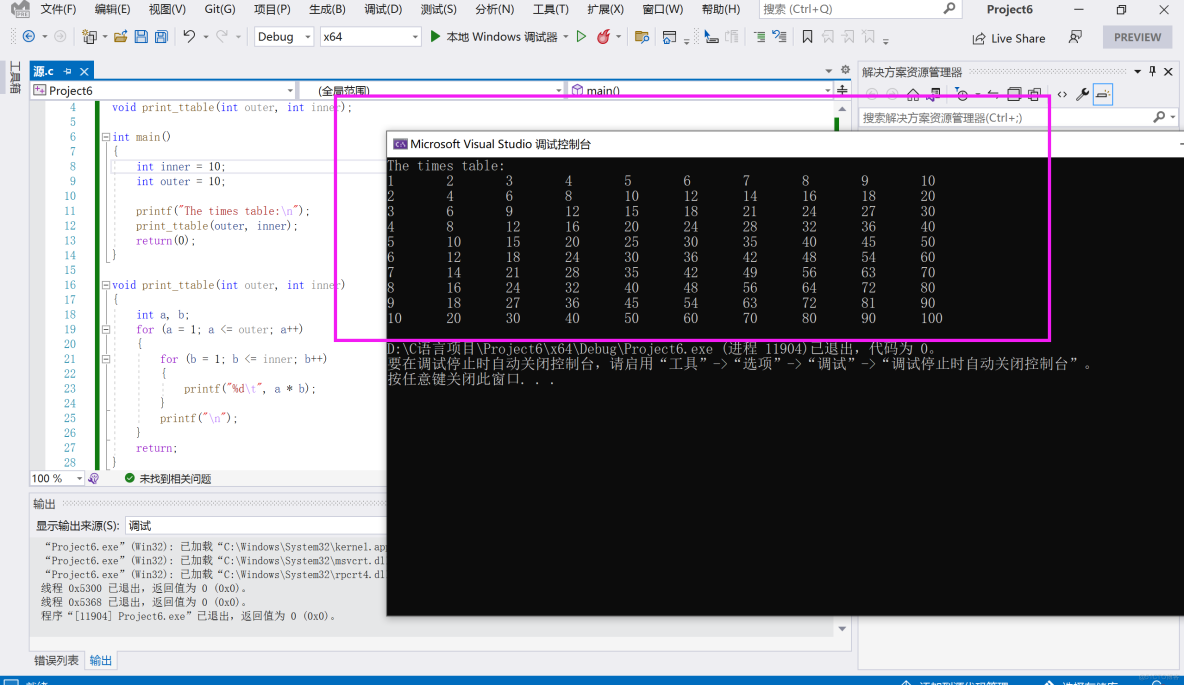
Task: Click the Undo arrow icon
Action: point(189,37)
